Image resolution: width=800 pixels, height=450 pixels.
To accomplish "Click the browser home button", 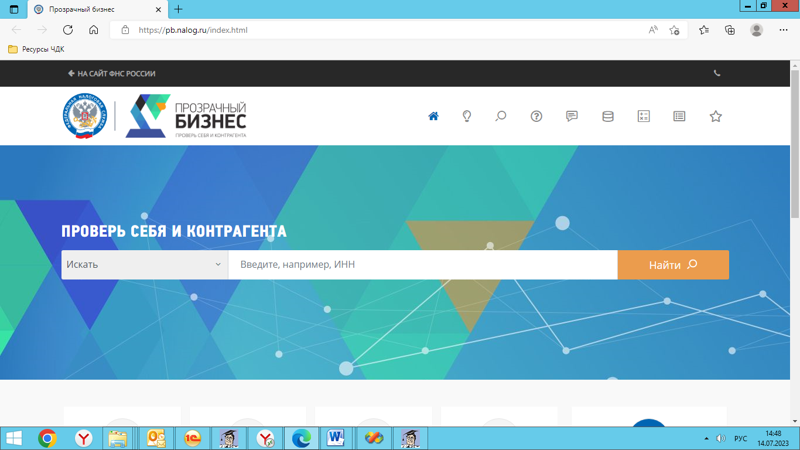I will (93, 30).
